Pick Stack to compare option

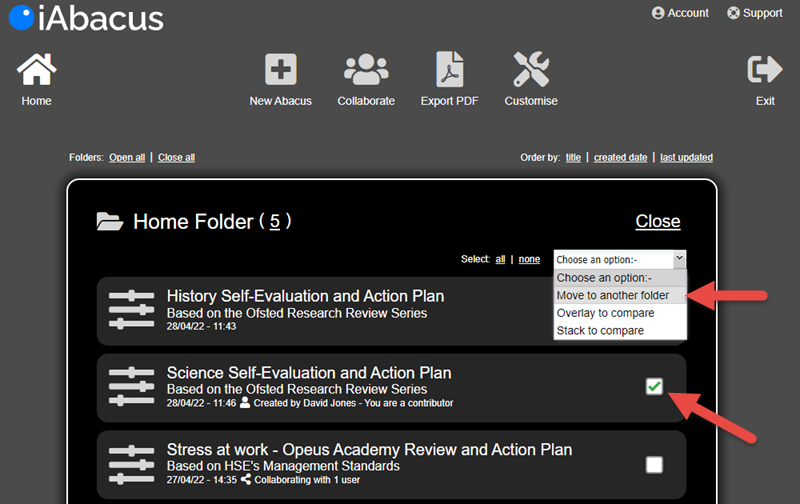601,330
